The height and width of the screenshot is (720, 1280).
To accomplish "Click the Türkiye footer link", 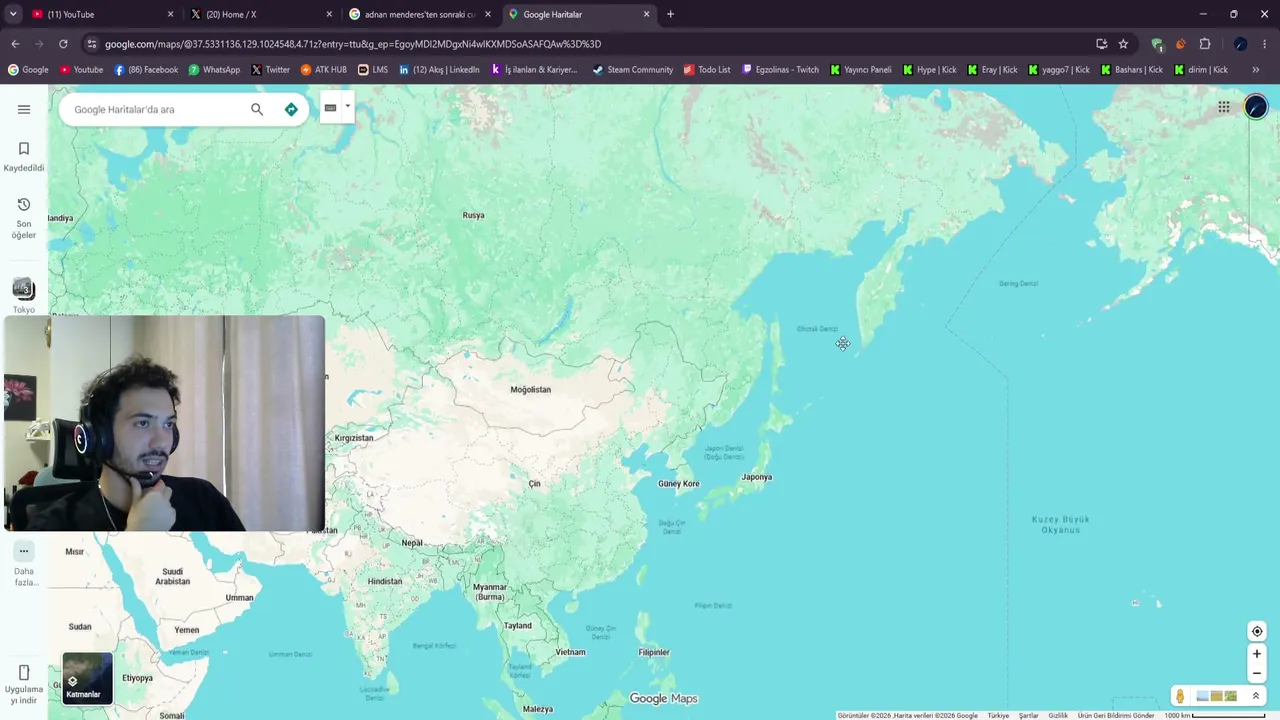I will tap(998, 716).
